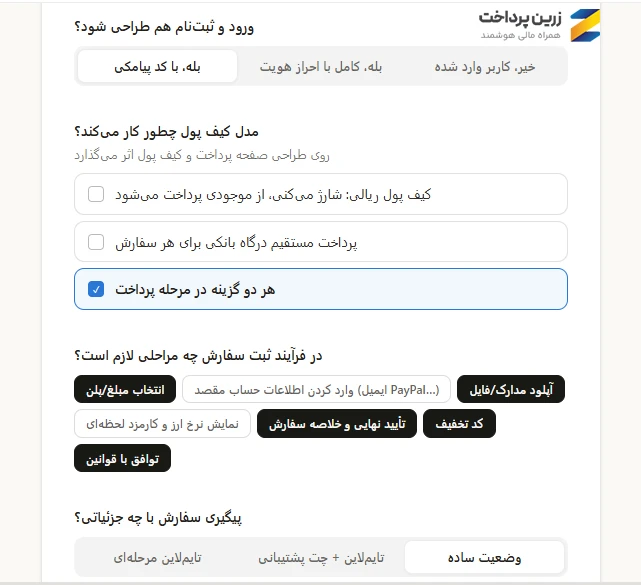Deselect the 'کد تخفیف' chip
Screen dimensions: 641x585
[x=459, y=424]
